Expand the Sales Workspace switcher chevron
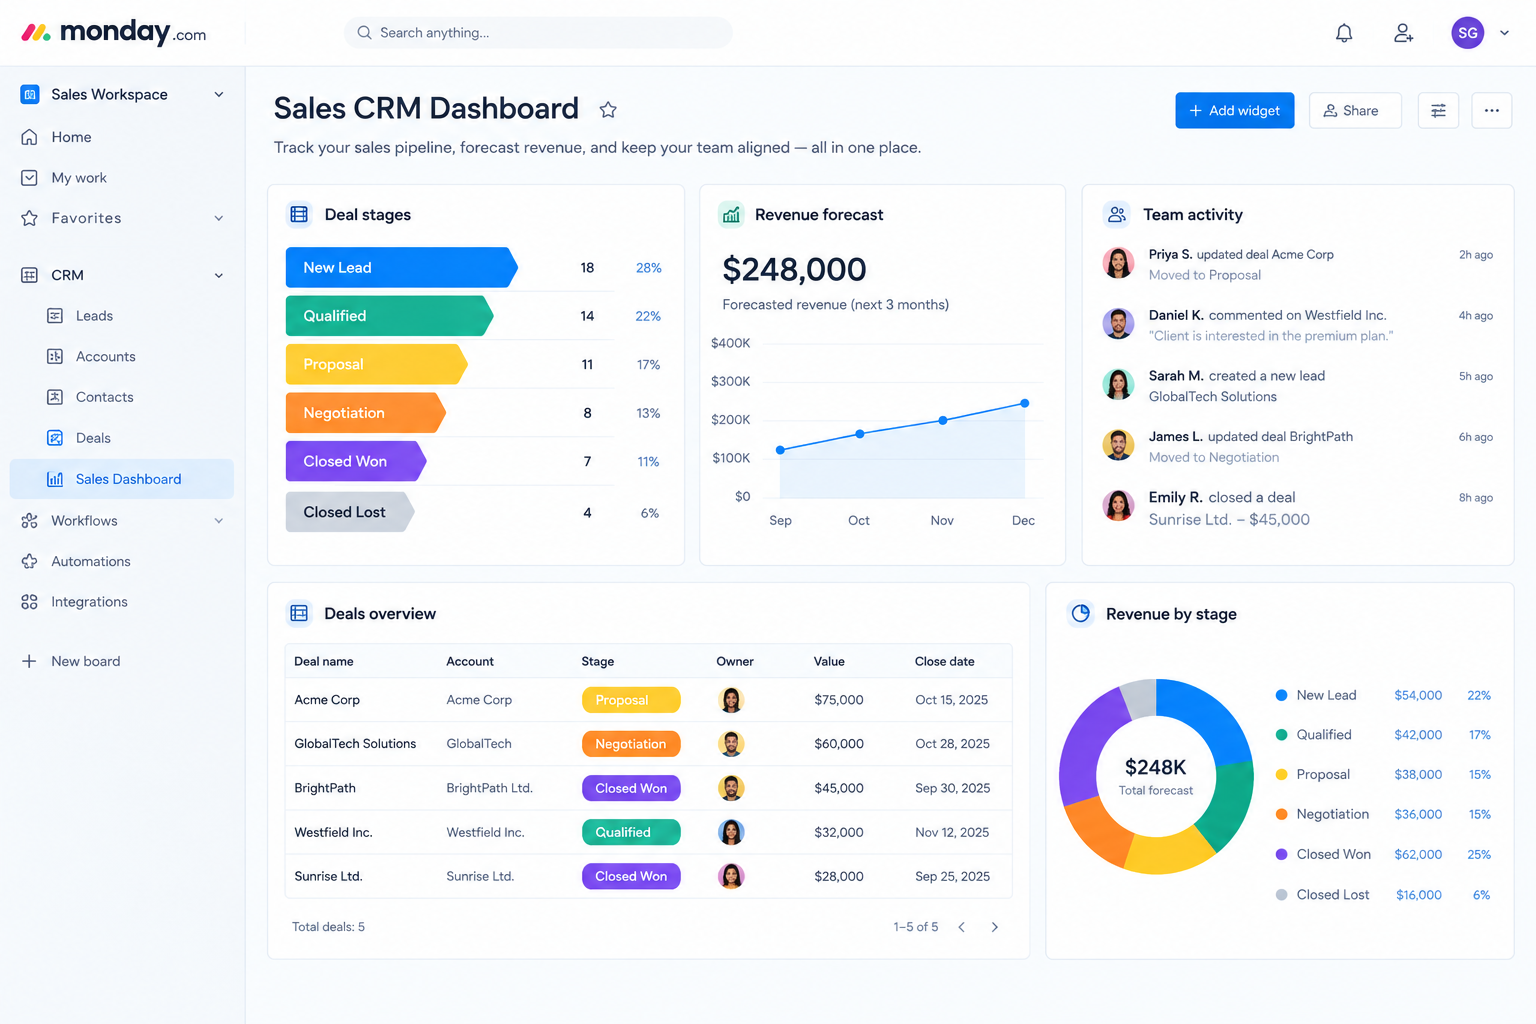1536x1024 pixels. click(219, 94)
